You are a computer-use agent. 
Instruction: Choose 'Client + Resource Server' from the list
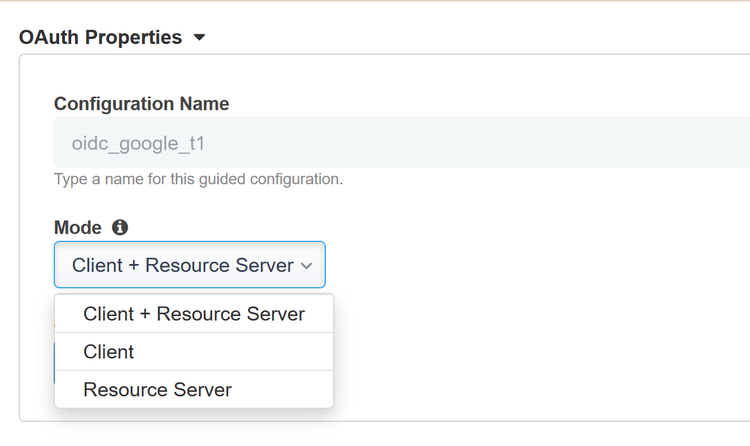(194, 314)
